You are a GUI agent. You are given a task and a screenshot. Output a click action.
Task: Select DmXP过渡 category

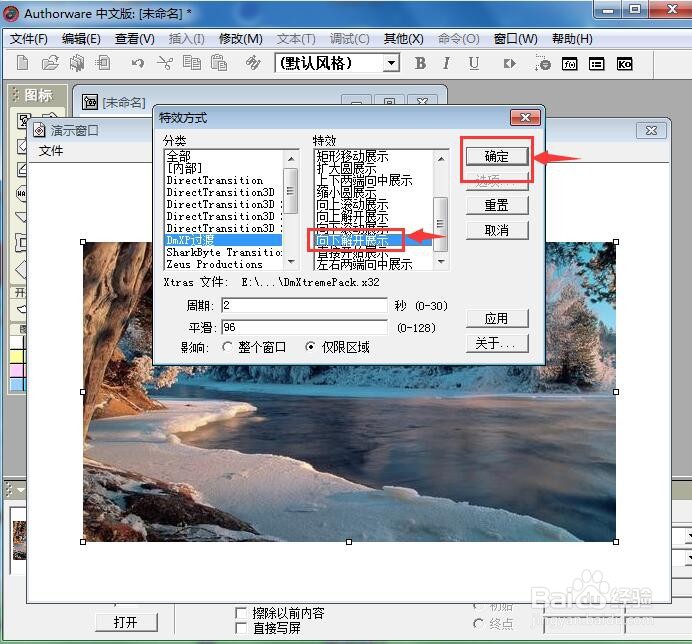pyautogui.click(x=223, y=240)
